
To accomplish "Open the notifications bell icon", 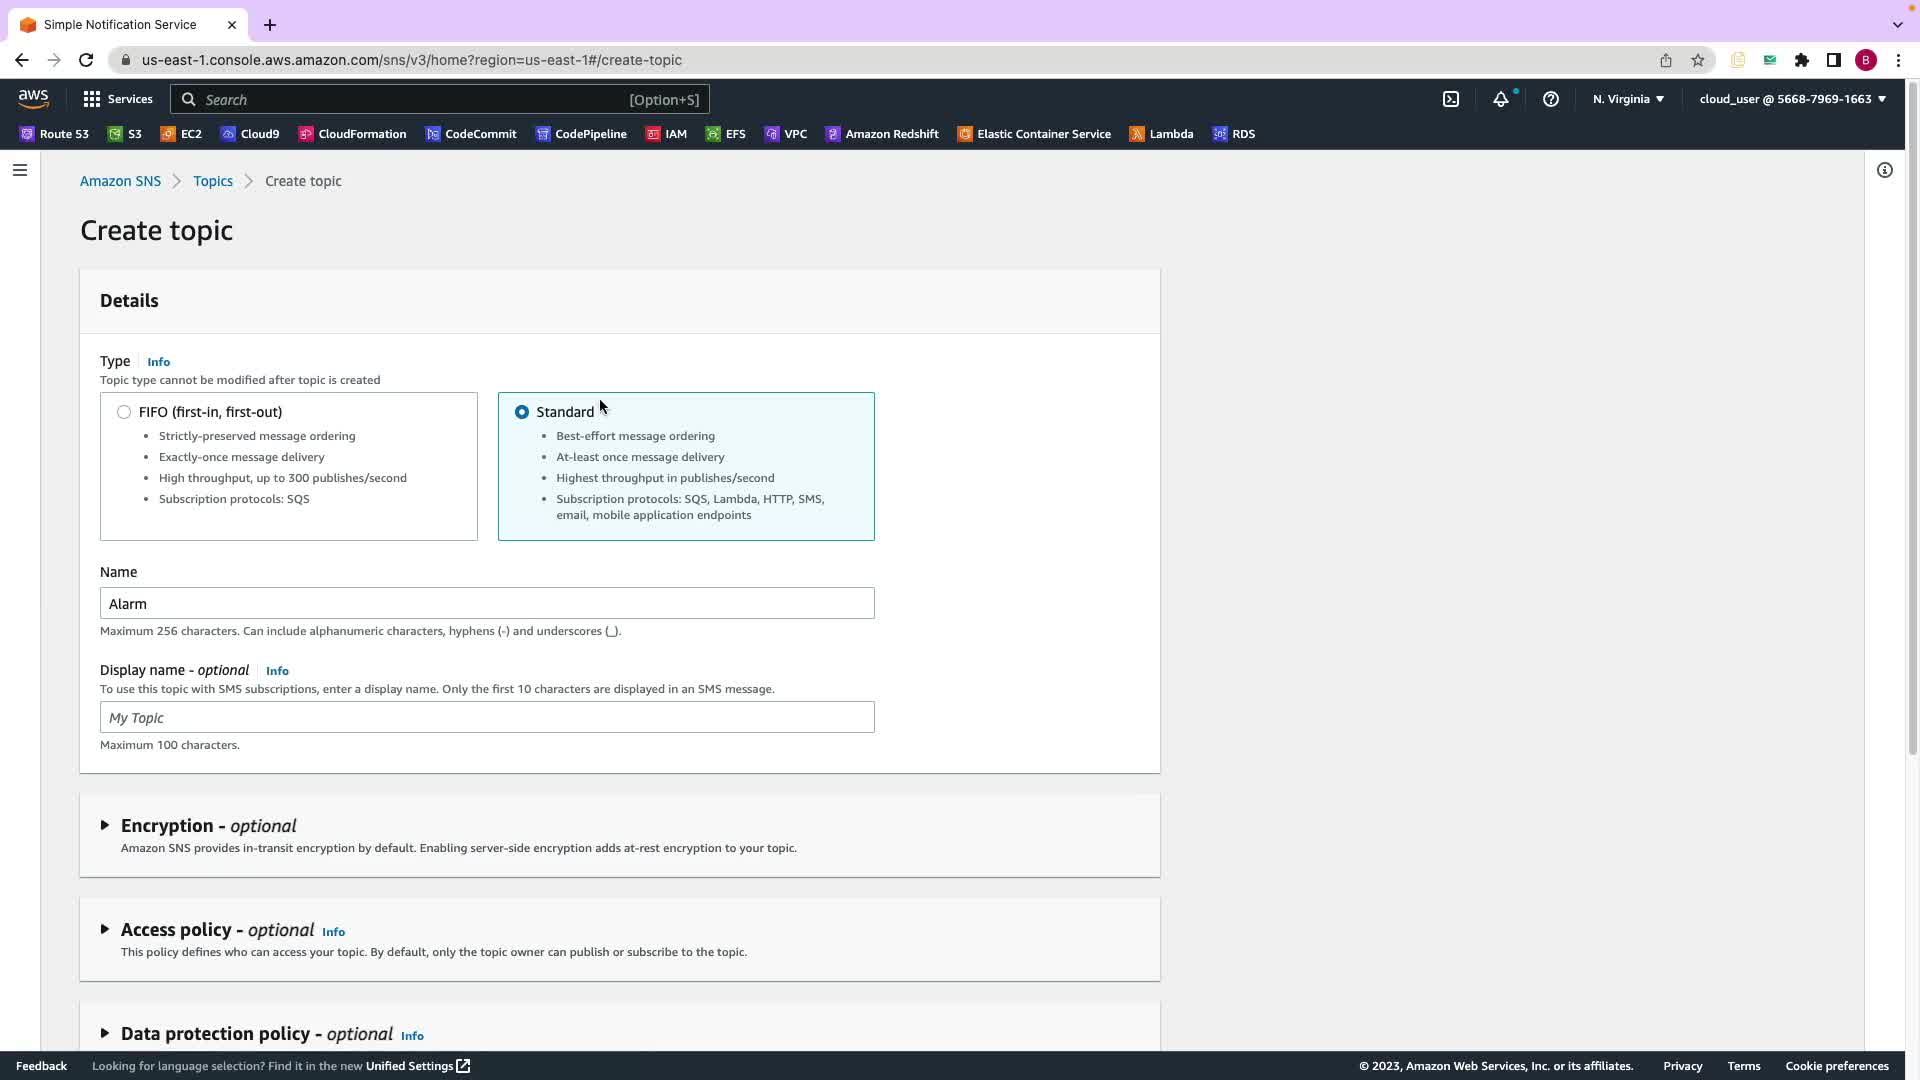I will [x=1500, y=99].
